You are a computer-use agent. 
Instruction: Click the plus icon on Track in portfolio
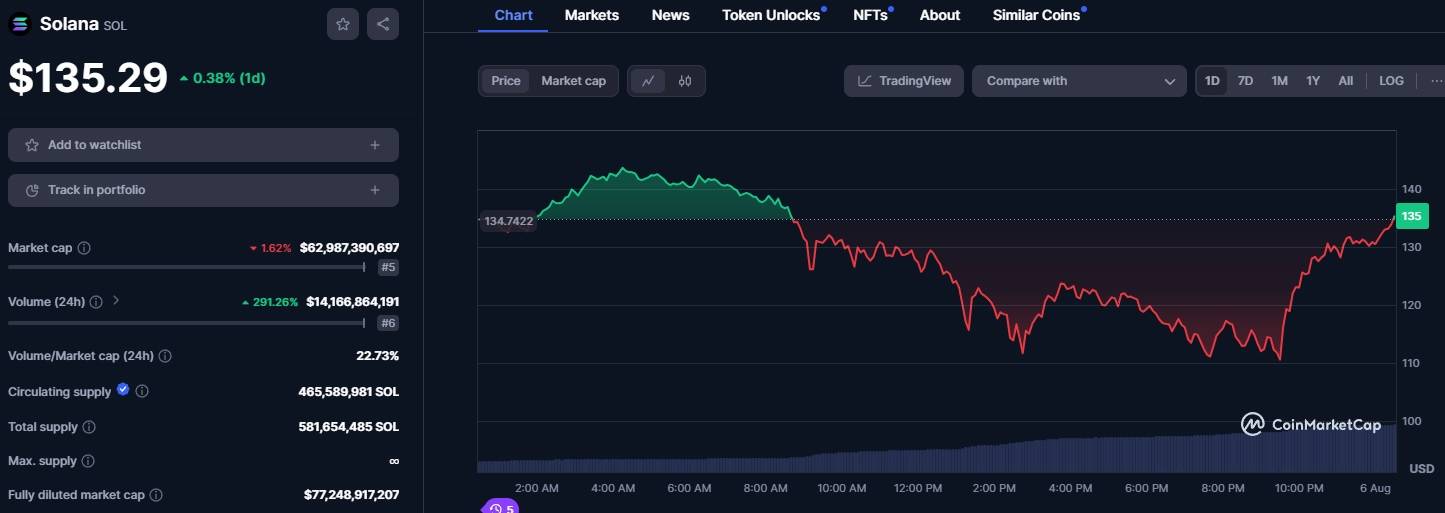coord(375,190)
